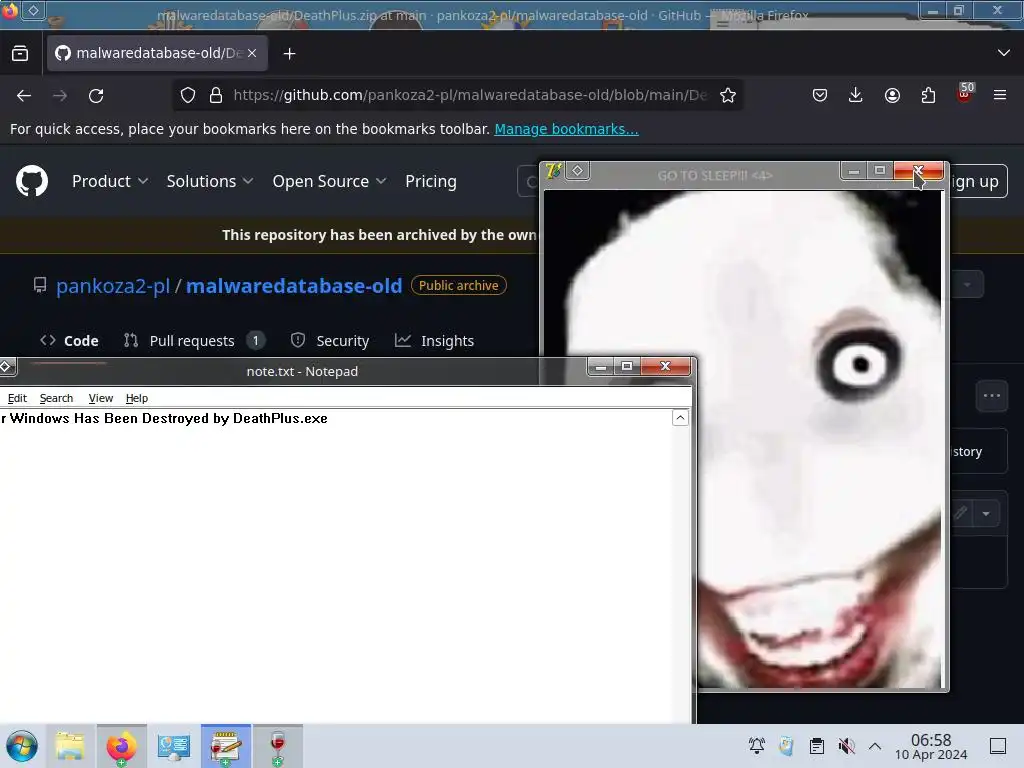Open a new tab with plus button
This screenshot has height=768, width=1024.
pyautogui.click(x=289, y=54)
